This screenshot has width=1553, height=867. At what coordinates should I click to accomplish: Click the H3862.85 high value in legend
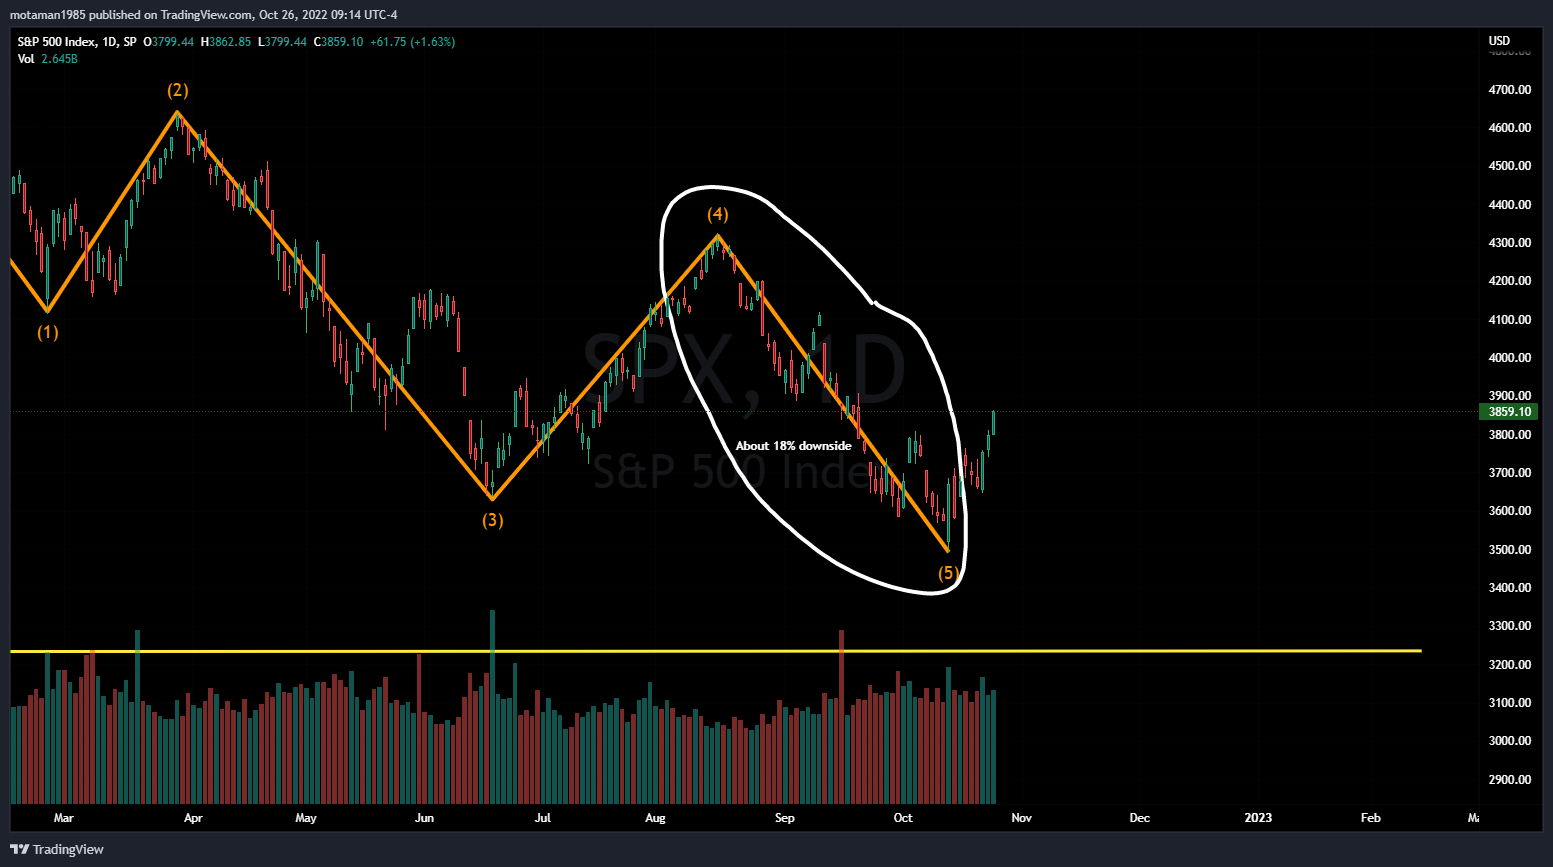click(x=226, y=42)
